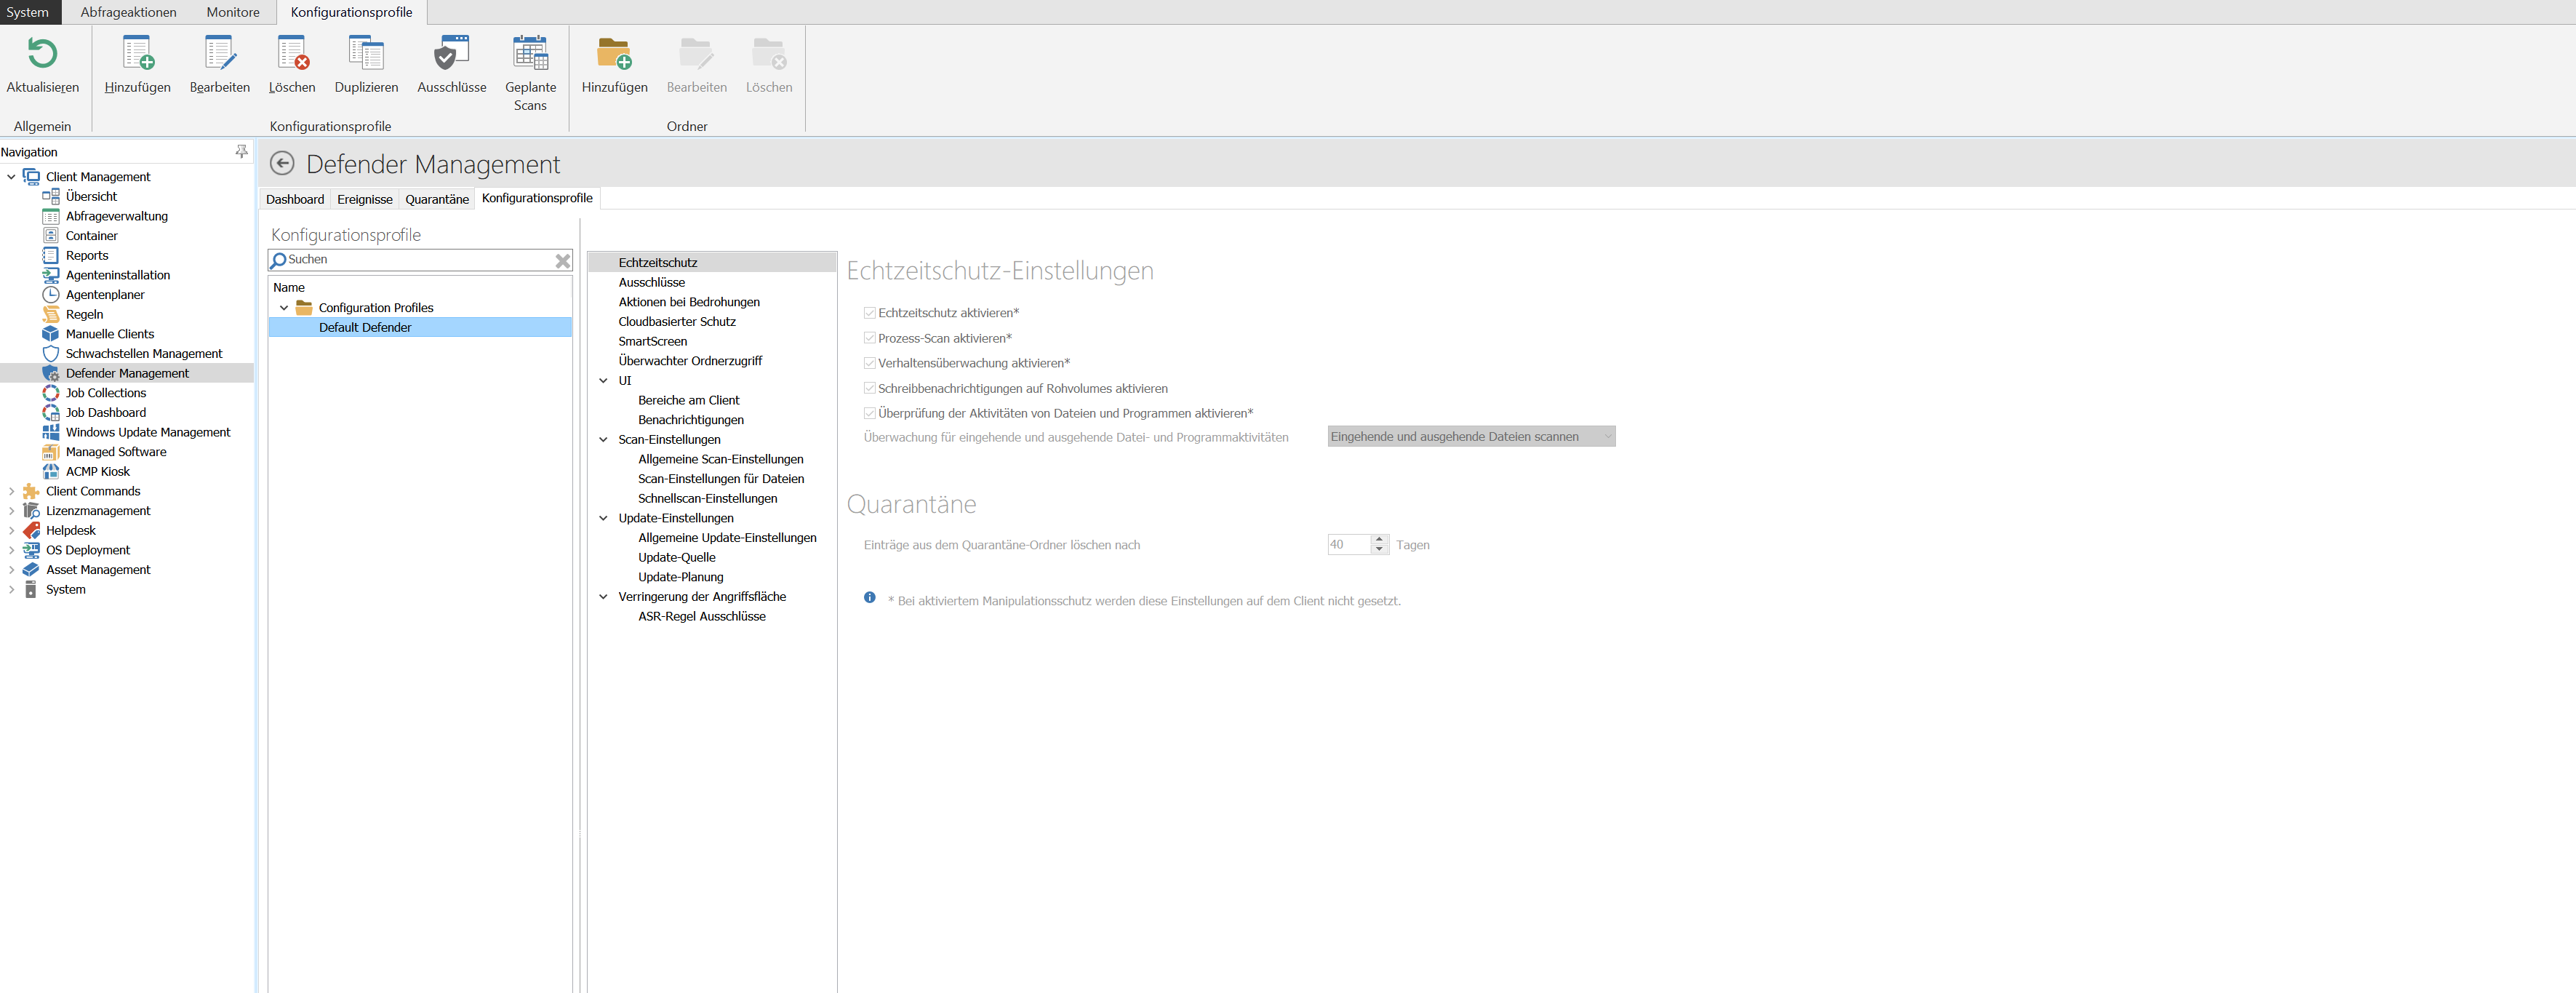Click Duplizieren profile icon in ribbon
Viewport: 2576px width, 993px height.
pyautogui.click(x=366, y=54)
